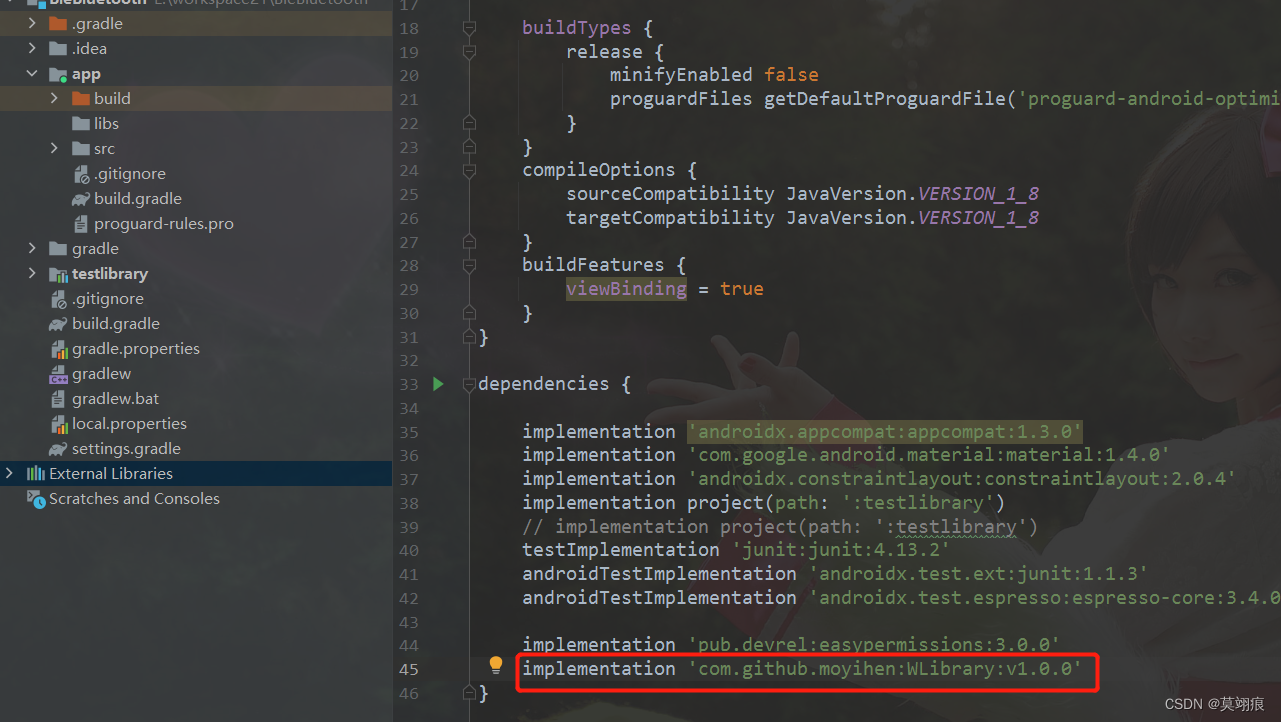The image size is (1281, 722).
Task: Select the .gradle folder icon
Action: (58, 23)
